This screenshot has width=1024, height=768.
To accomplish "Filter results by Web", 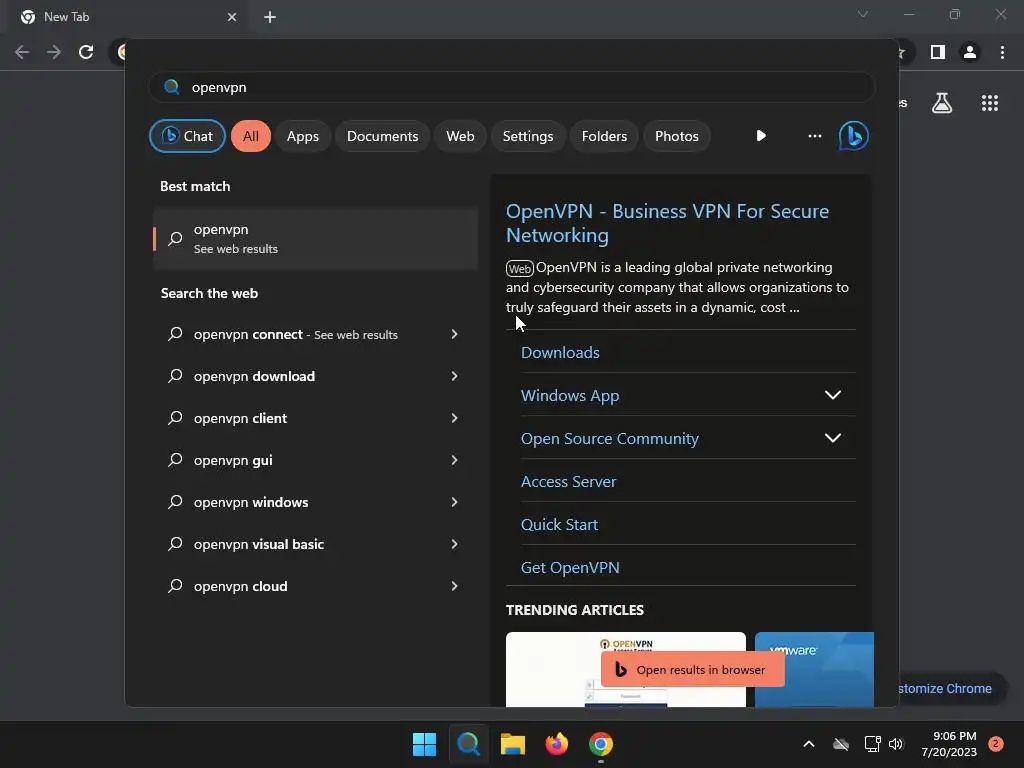I will tap(460, 136).
